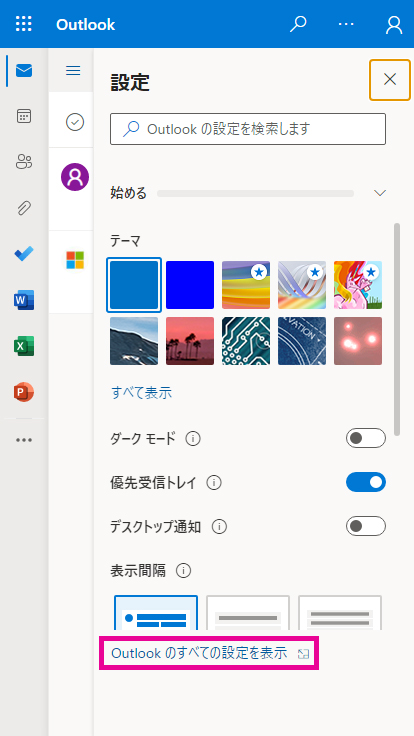414x736 pixels.
Task: Enable the デスクトップ通知 toggle
Action: click(x=366, y=526)
